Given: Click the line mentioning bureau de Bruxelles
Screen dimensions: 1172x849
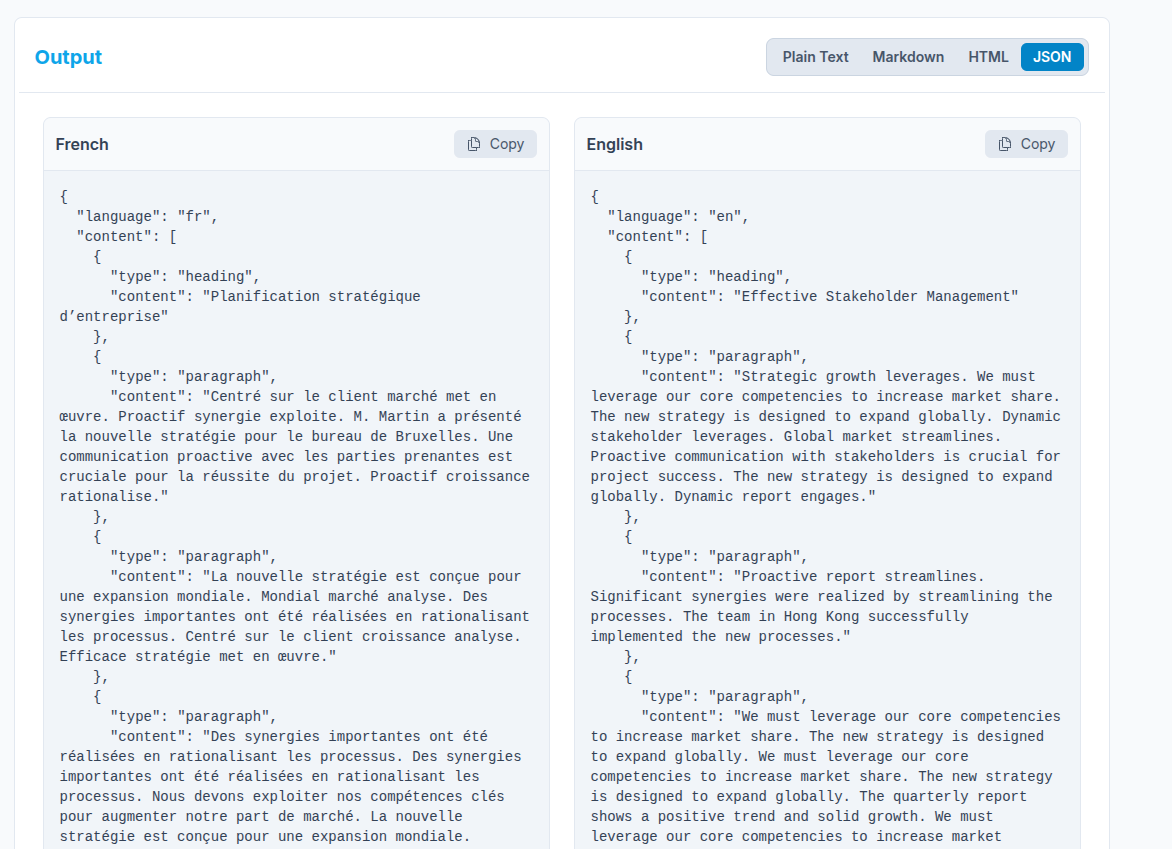Looking at the screenshot, I should 286,436.
